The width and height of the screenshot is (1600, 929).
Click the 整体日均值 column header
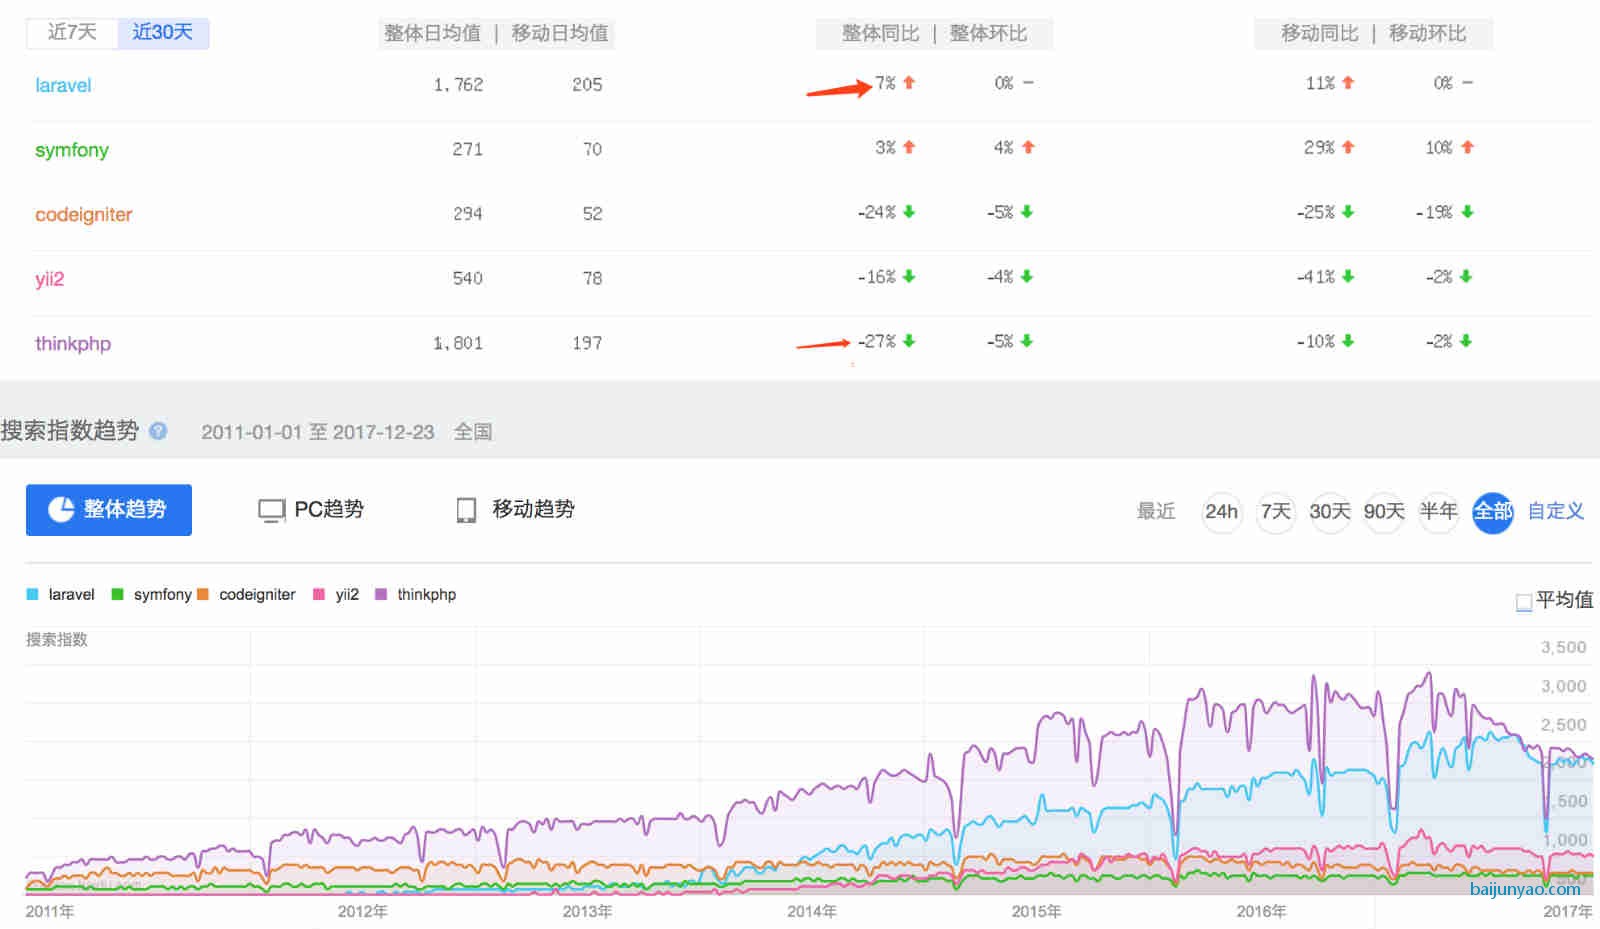(x=432, y=33)
